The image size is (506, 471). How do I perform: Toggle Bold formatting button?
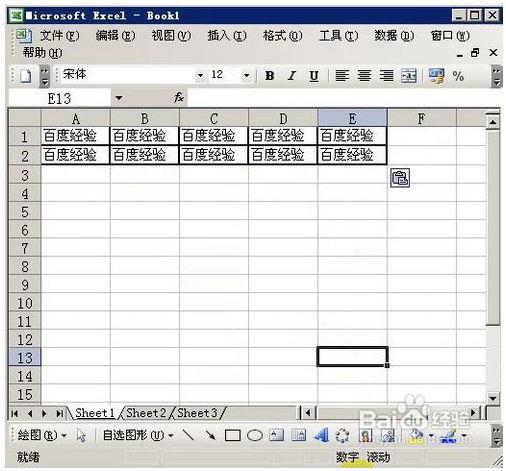point(270,76)
